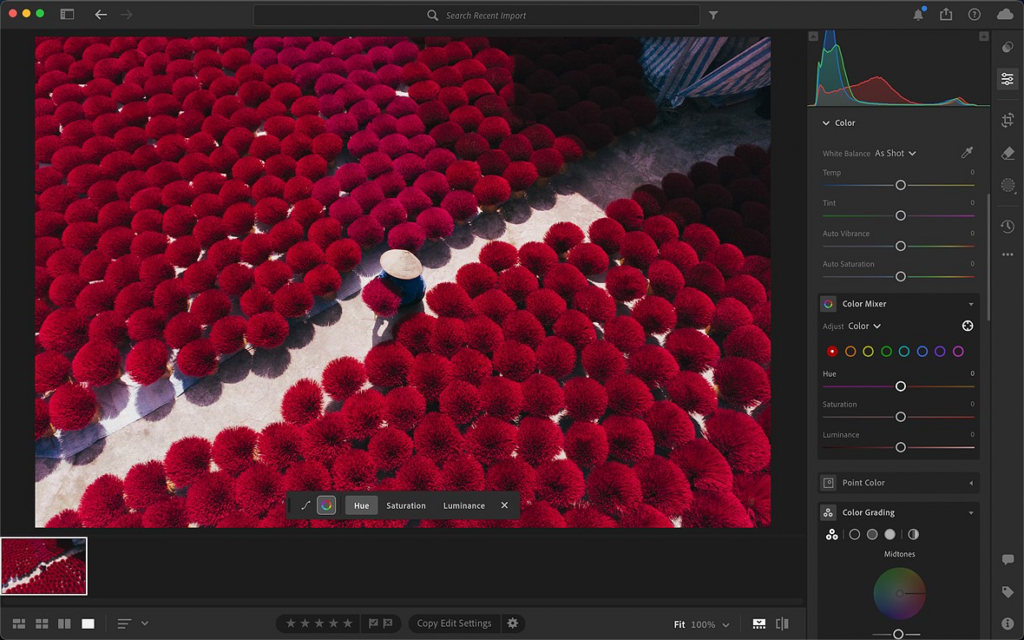Switch to photo grid view

[19, 624]
